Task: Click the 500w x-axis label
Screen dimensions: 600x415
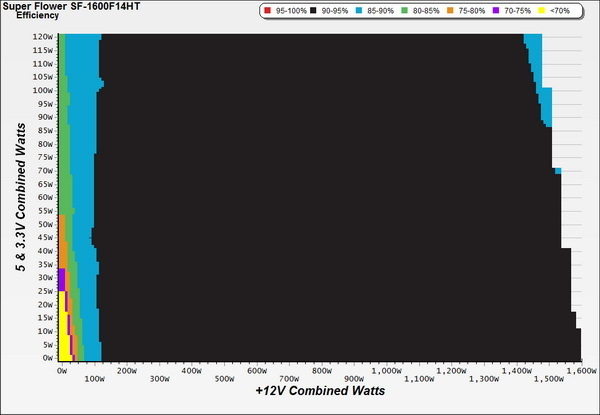Action: click(x=224, y=379)
